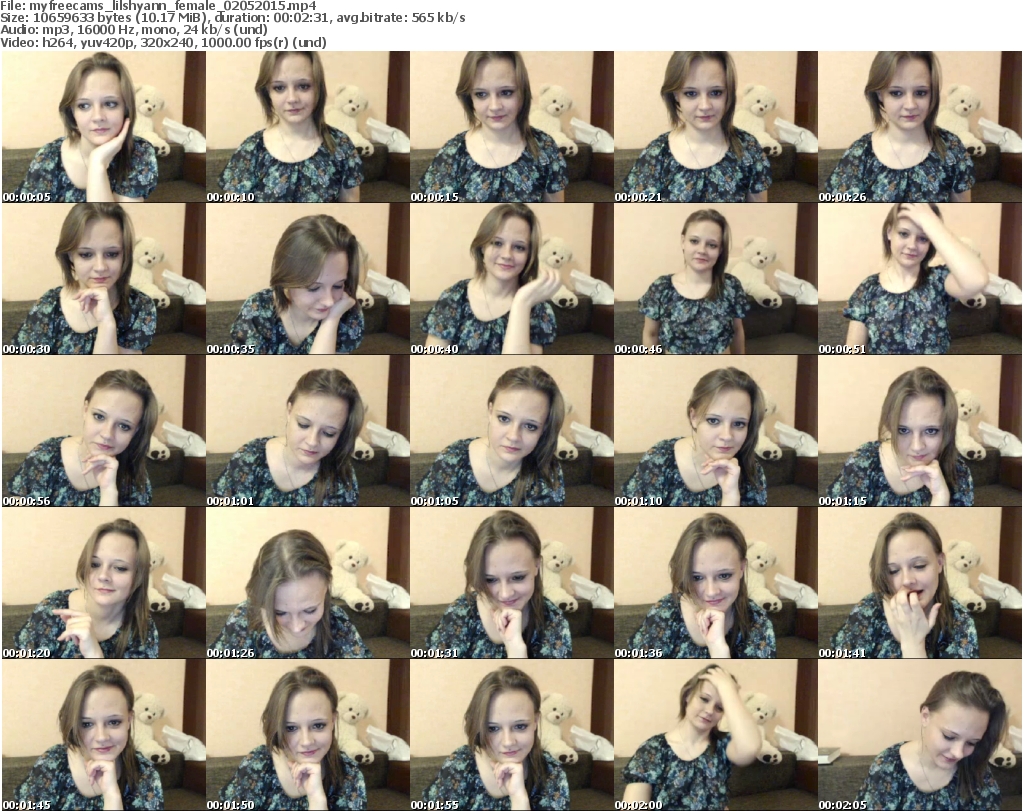The width and height of the screenshot is (1024, 811).
Task: Pick the thumbnail timed 00:01:20
Action: tap(103, 583)
